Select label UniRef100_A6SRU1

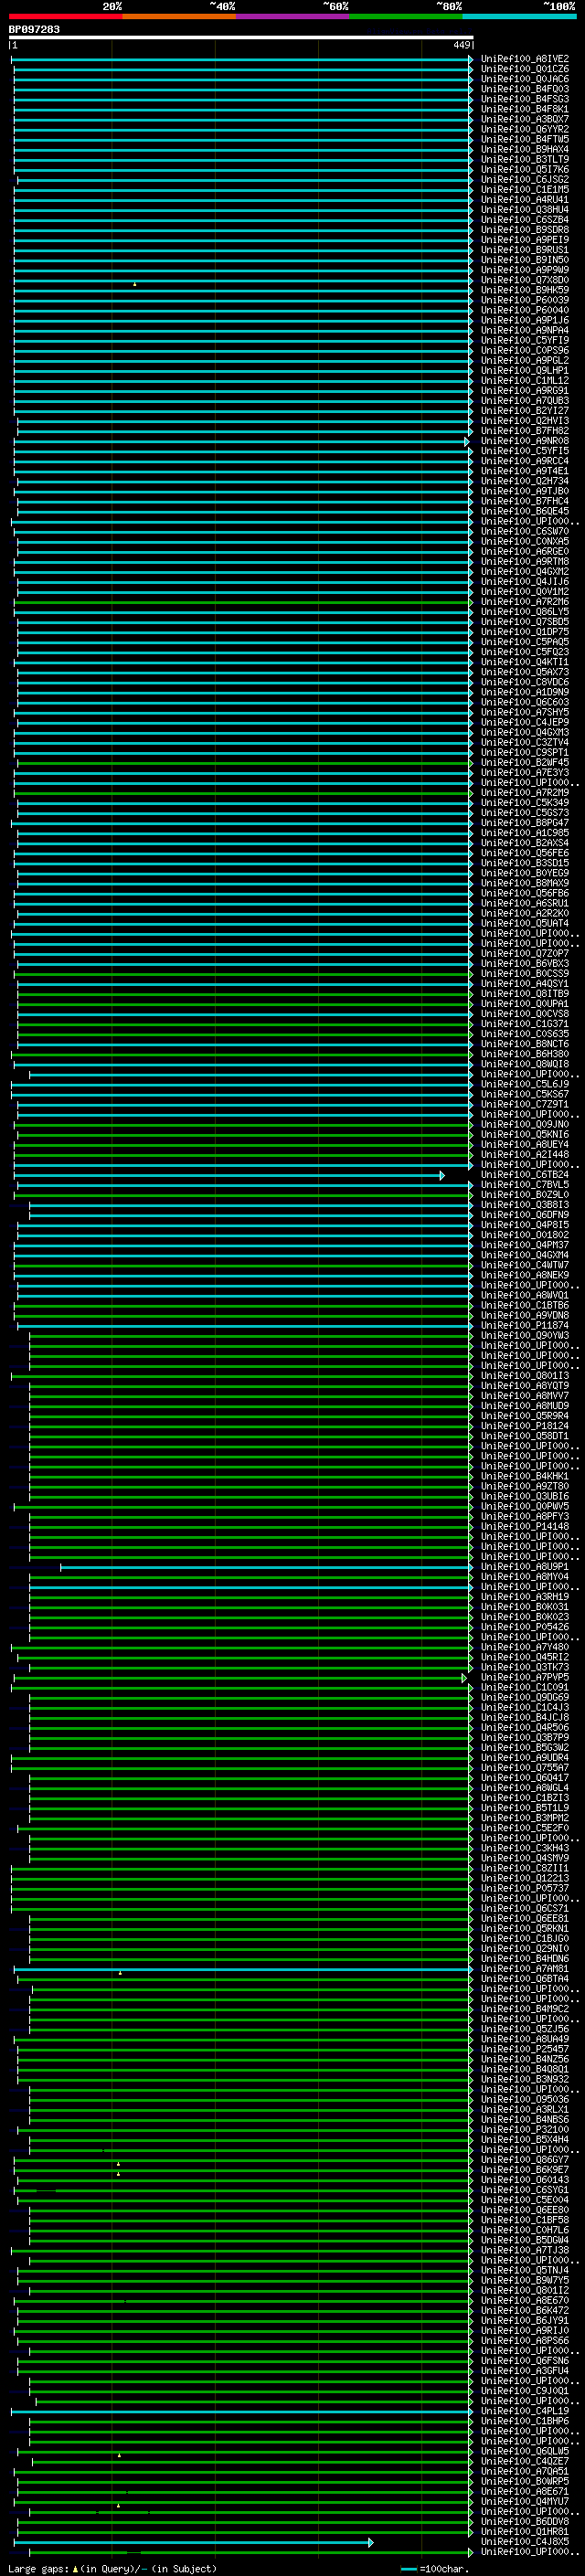click(524, 903)
